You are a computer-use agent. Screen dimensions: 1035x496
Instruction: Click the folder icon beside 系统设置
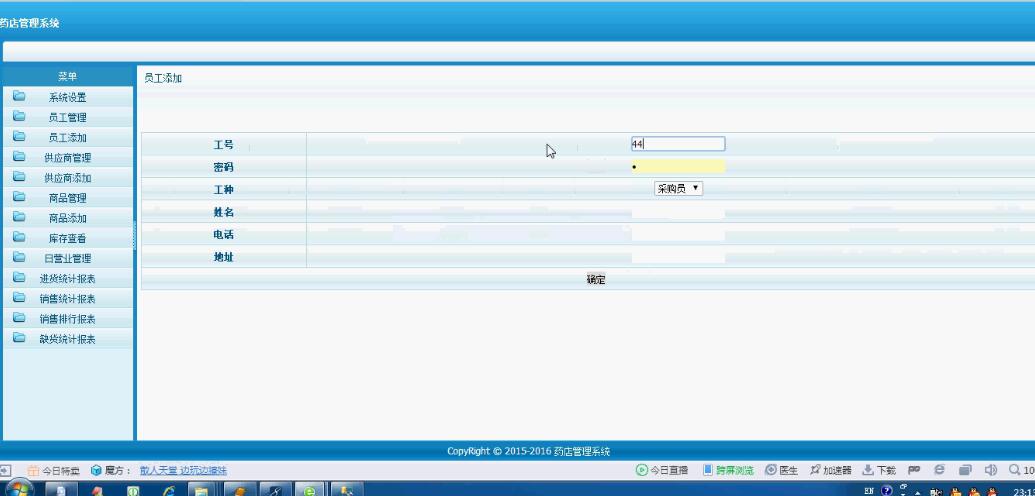click(x=19, y=96)
